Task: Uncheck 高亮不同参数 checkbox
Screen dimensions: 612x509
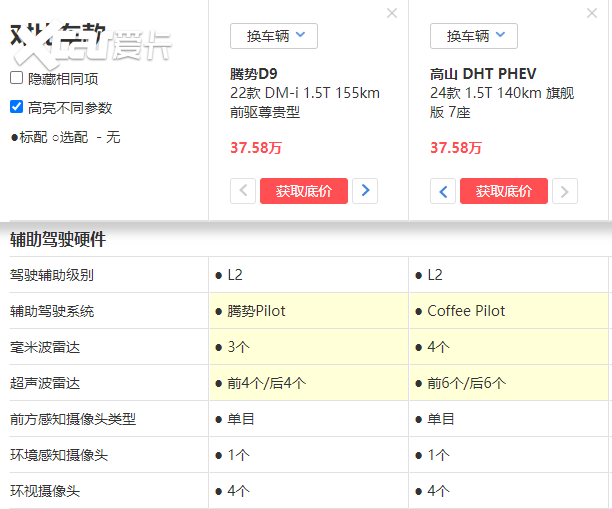Action: [x=16, y=107]
